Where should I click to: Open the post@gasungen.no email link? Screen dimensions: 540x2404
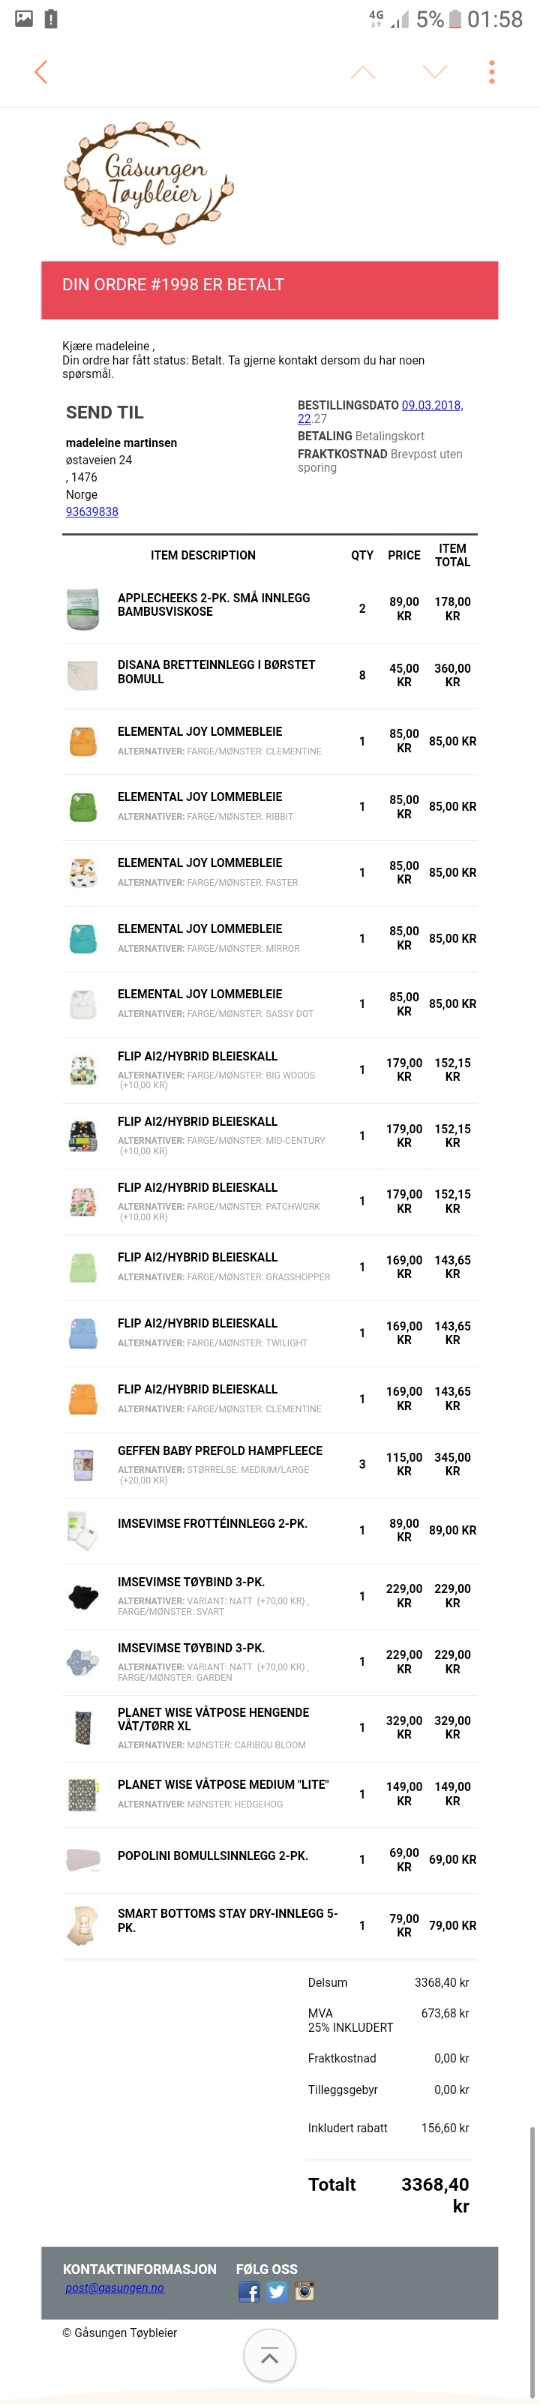pyautogui.click(x=114, y=2288)
